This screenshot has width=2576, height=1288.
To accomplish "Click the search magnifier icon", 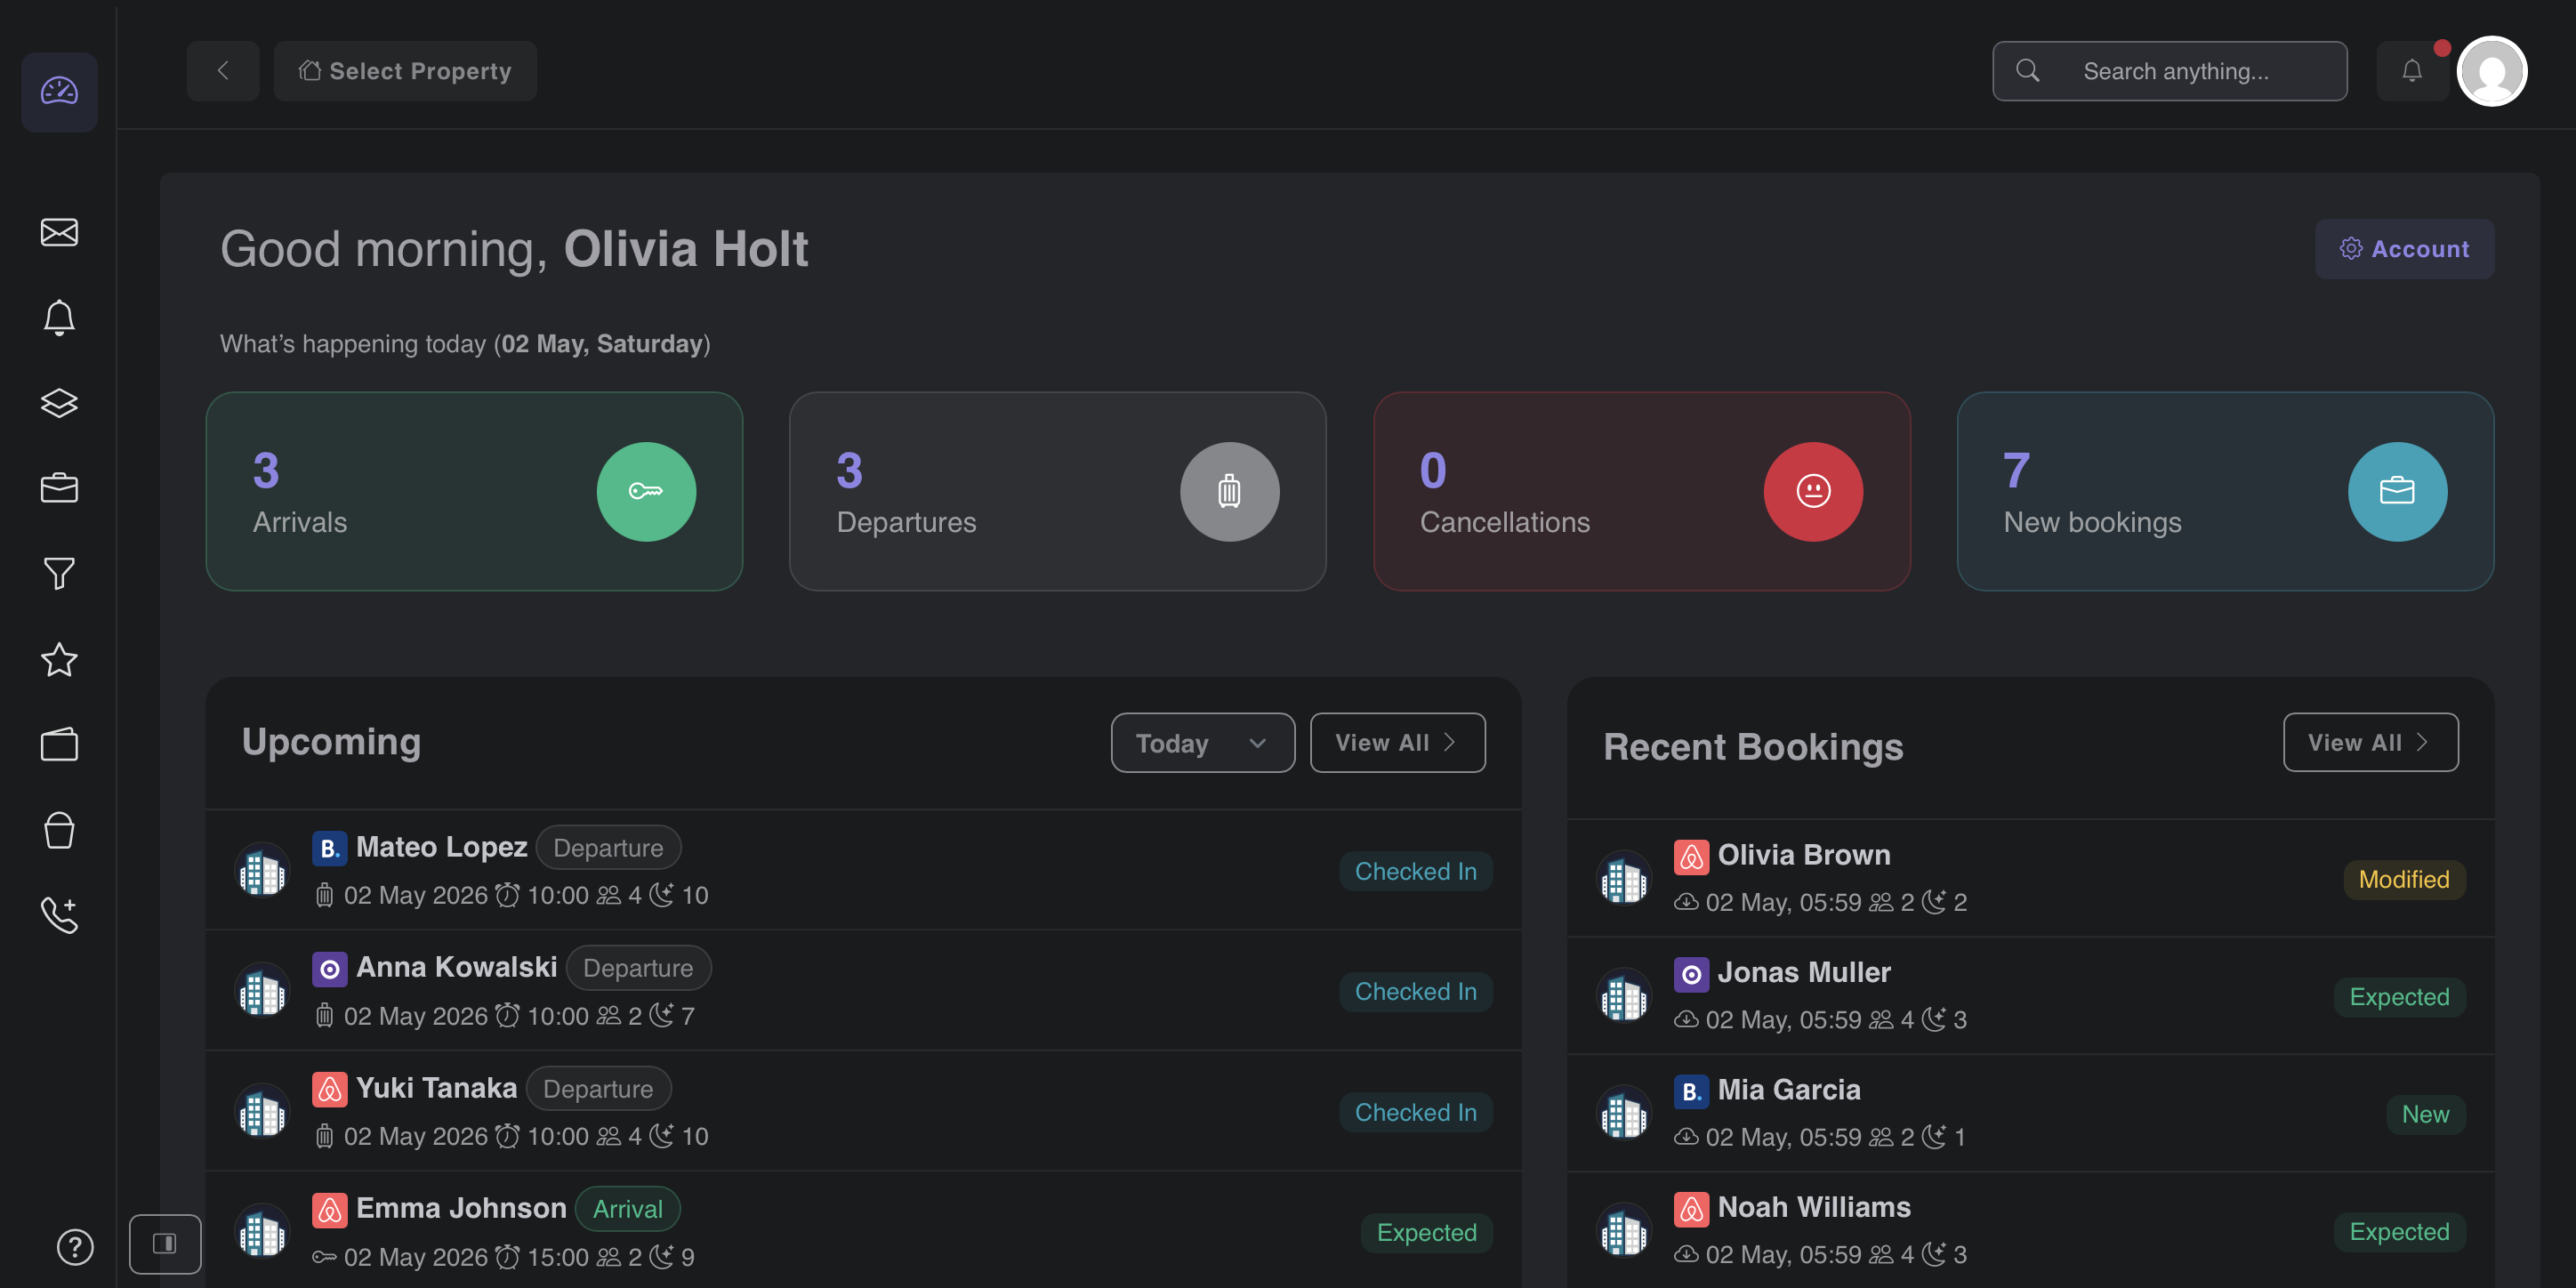I will pos(2027,71).
